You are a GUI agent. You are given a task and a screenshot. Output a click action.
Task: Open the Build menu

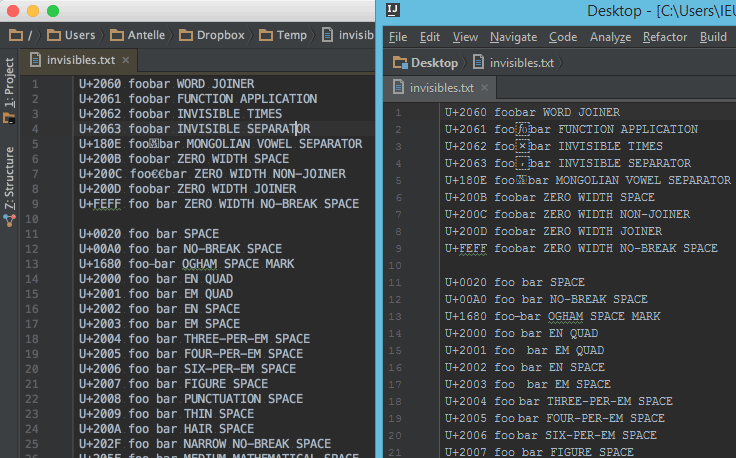pyautogui.click(x=713, y=37)
